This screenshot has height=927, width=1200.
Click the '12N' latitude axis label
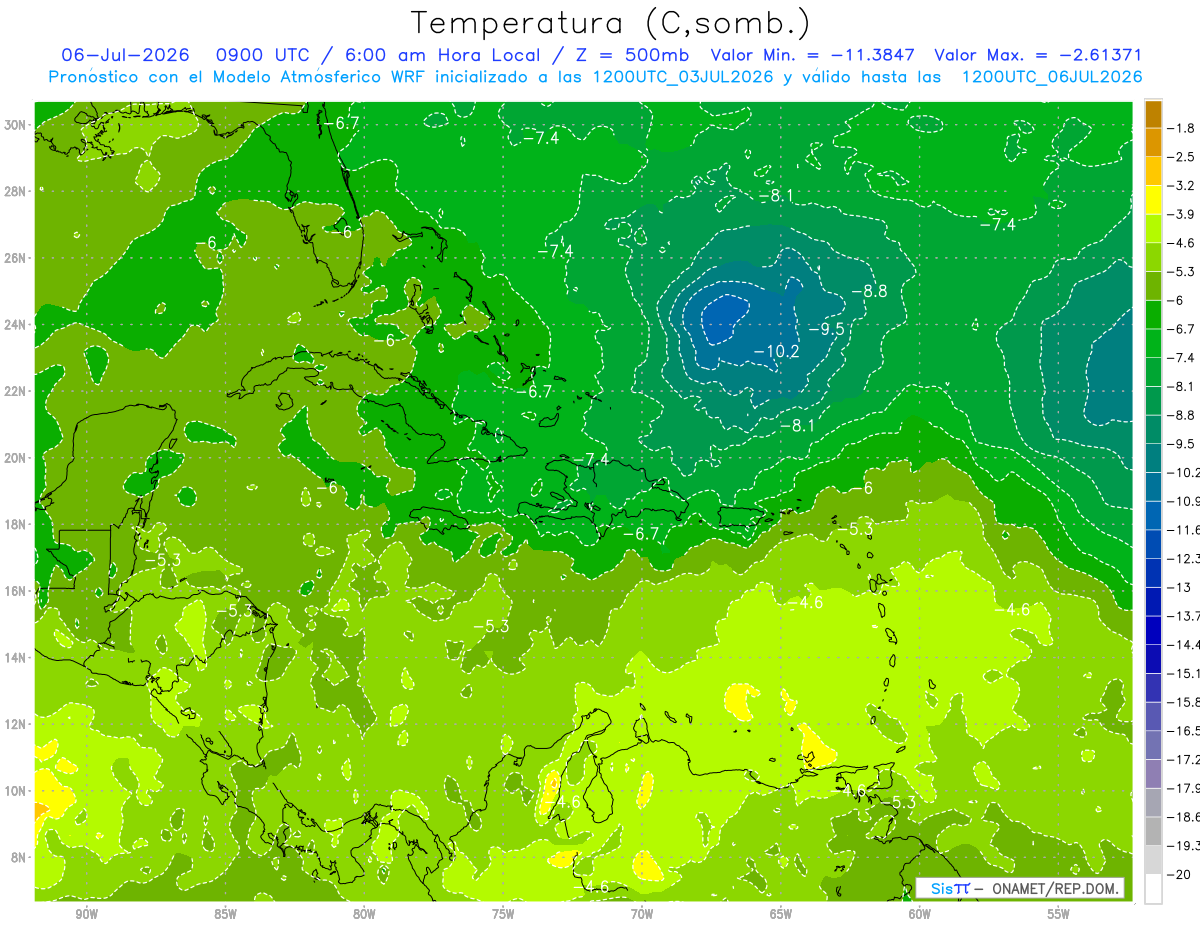[x=17, y=724]
